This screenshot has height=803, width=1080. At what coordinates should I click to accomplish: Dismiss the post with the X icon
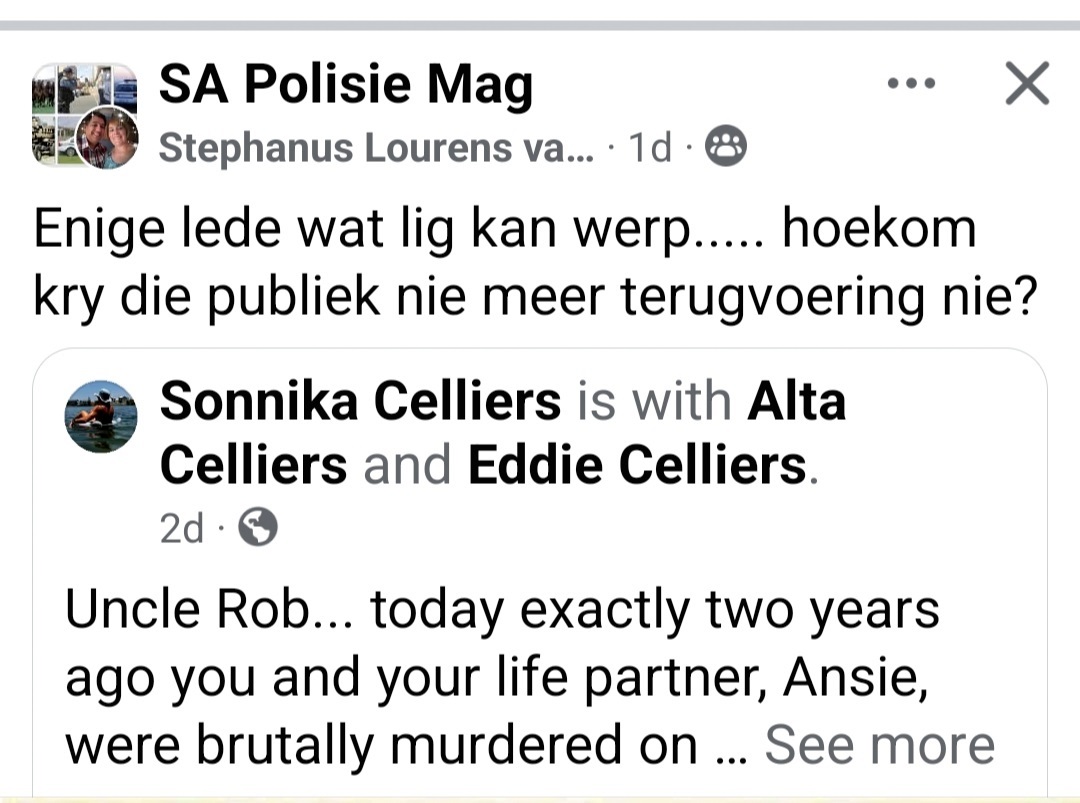point(1027,83)
